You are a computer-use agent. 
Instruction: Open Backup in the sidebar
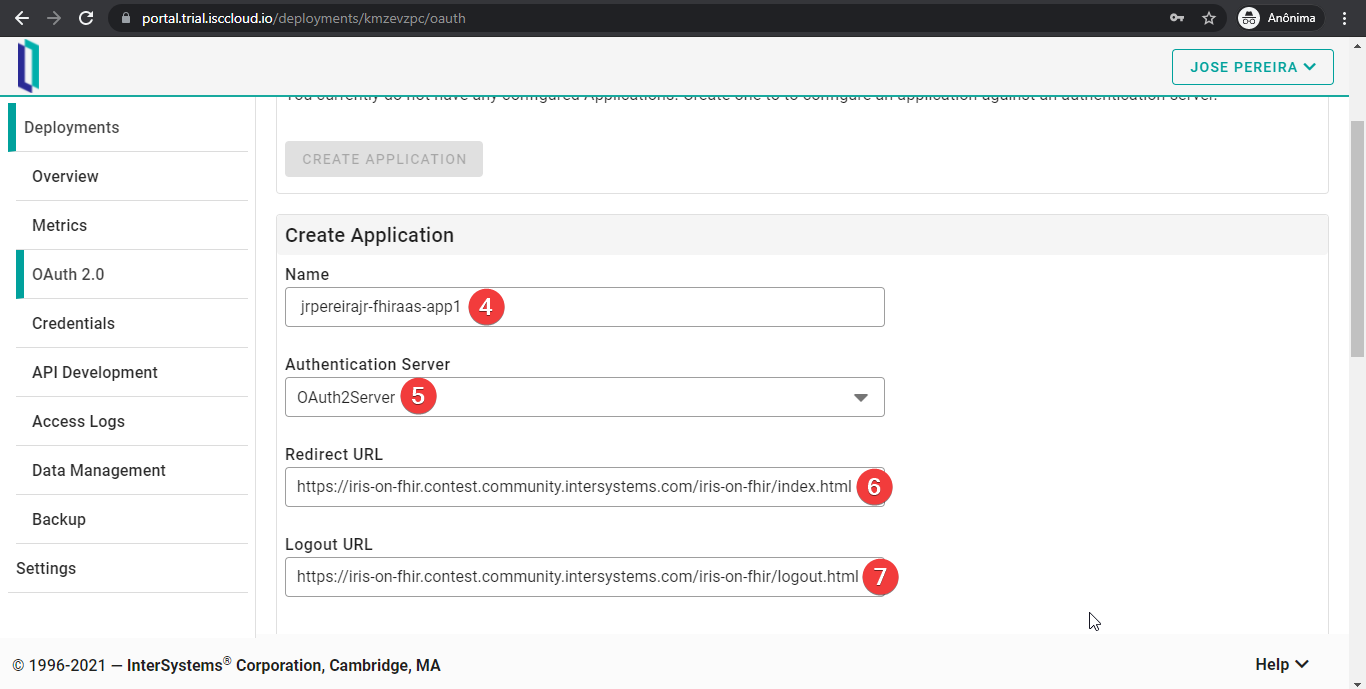pos(132,519)
